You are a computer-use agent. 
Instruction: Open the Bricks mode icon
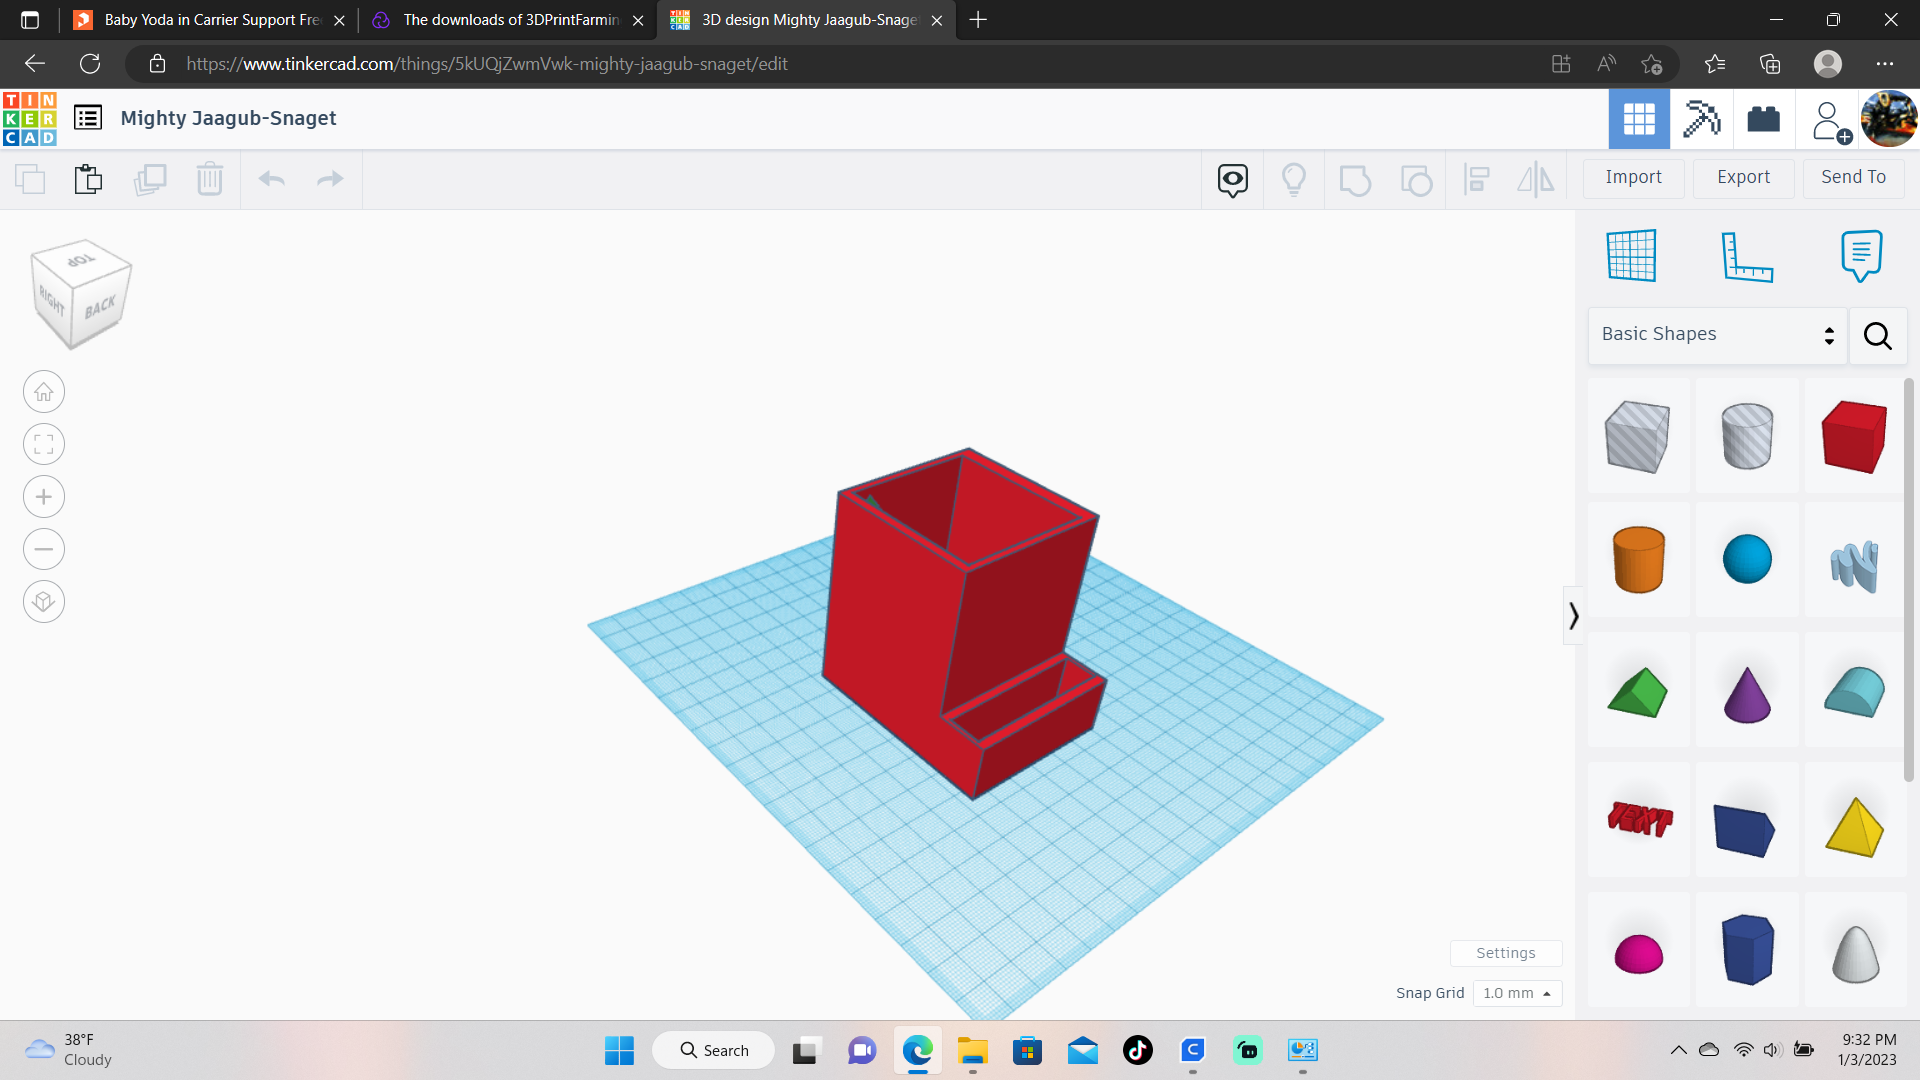pyautogui.click(x=1763, y=119)
